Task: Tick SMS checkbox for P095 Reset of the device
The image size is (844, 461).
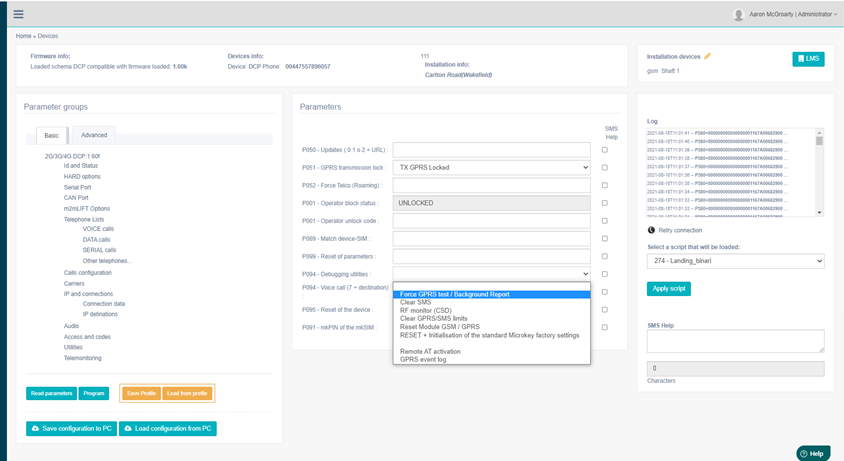Action: tap(604, 310)
